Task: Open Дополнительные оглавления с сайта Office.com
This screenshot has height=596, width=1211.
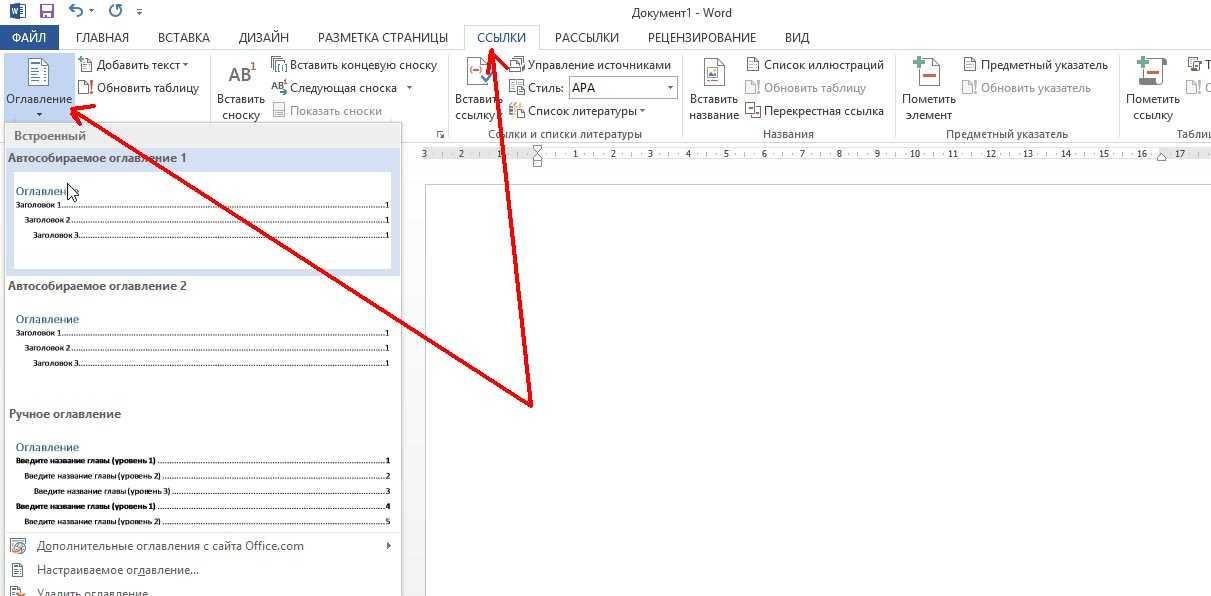Action: pyautogui.click(x=203, y=546)
